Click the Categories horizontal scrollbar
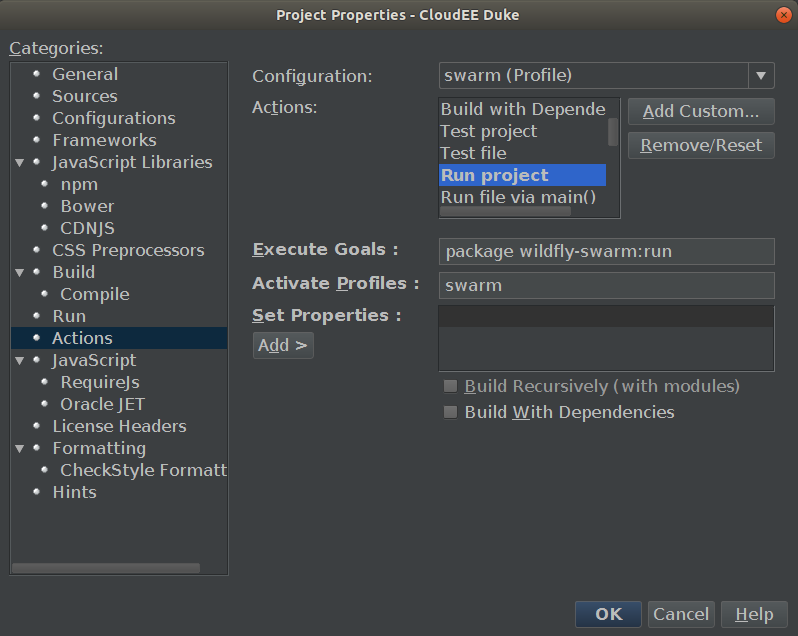 [105, 568]
